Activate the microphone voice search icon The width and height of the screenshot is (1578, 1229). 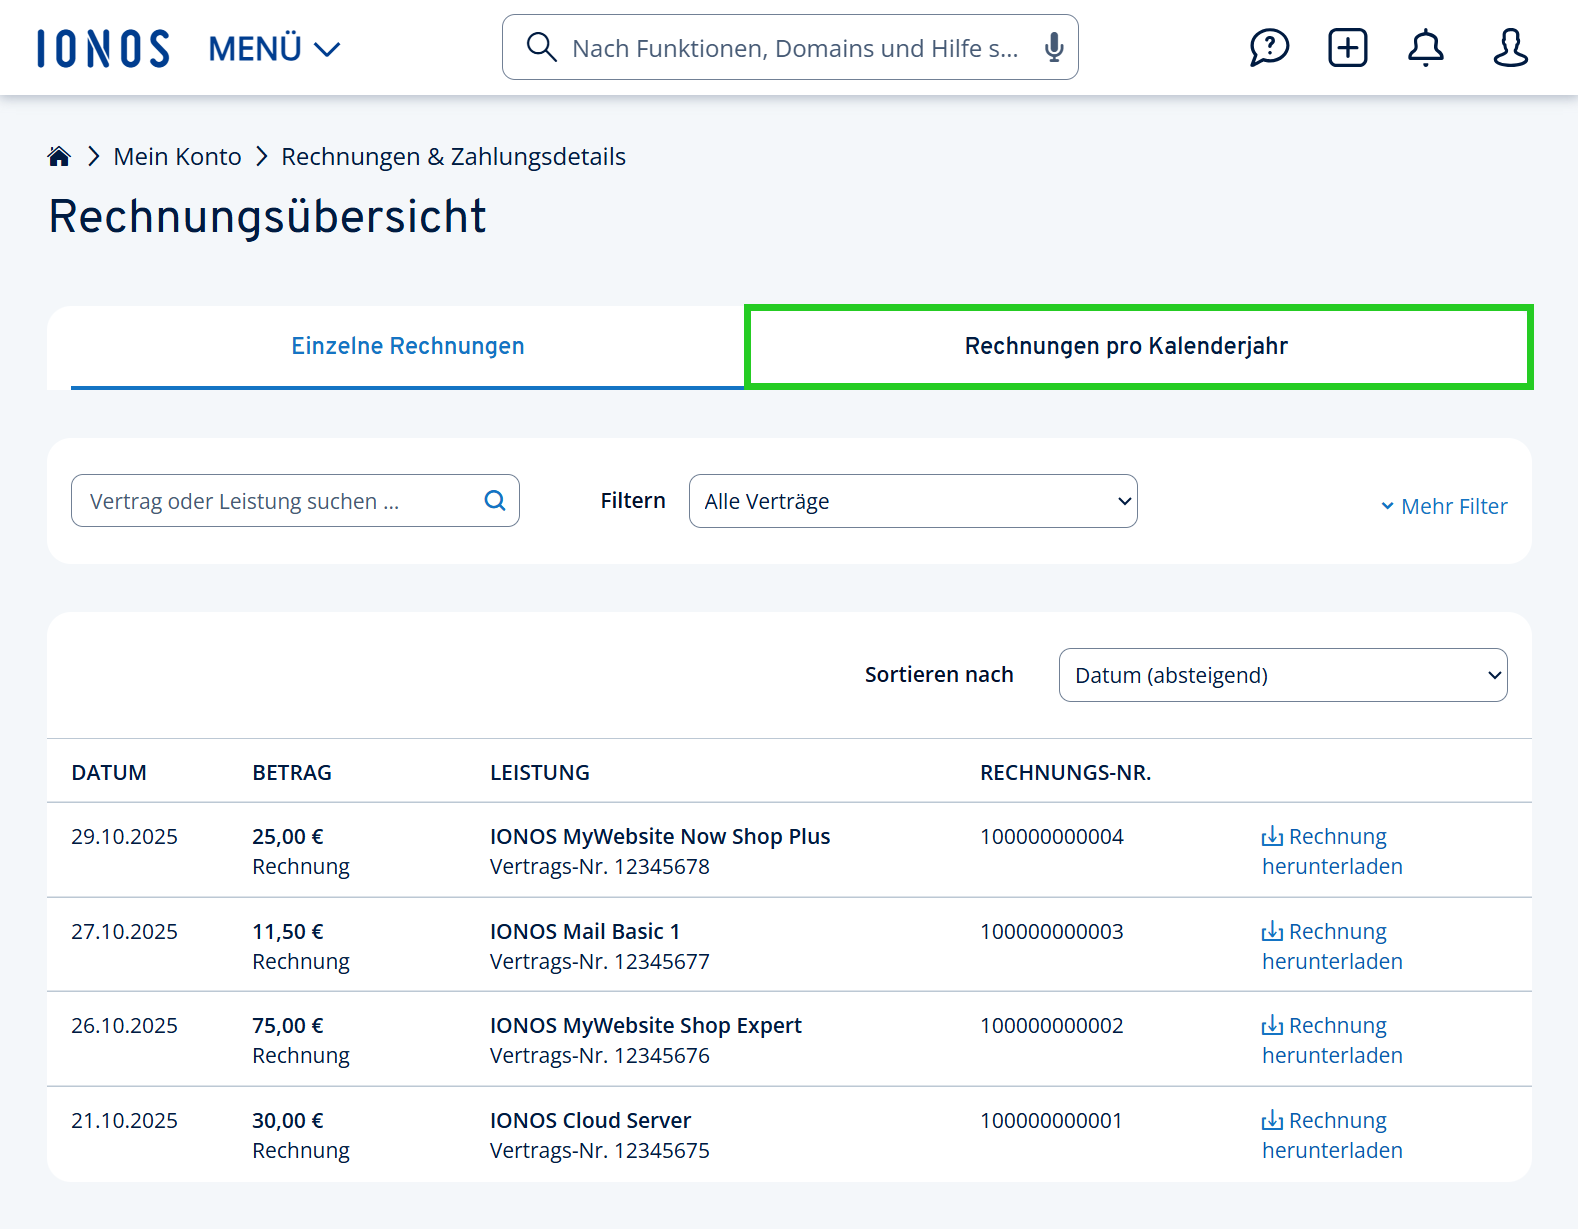[1053, 47]
